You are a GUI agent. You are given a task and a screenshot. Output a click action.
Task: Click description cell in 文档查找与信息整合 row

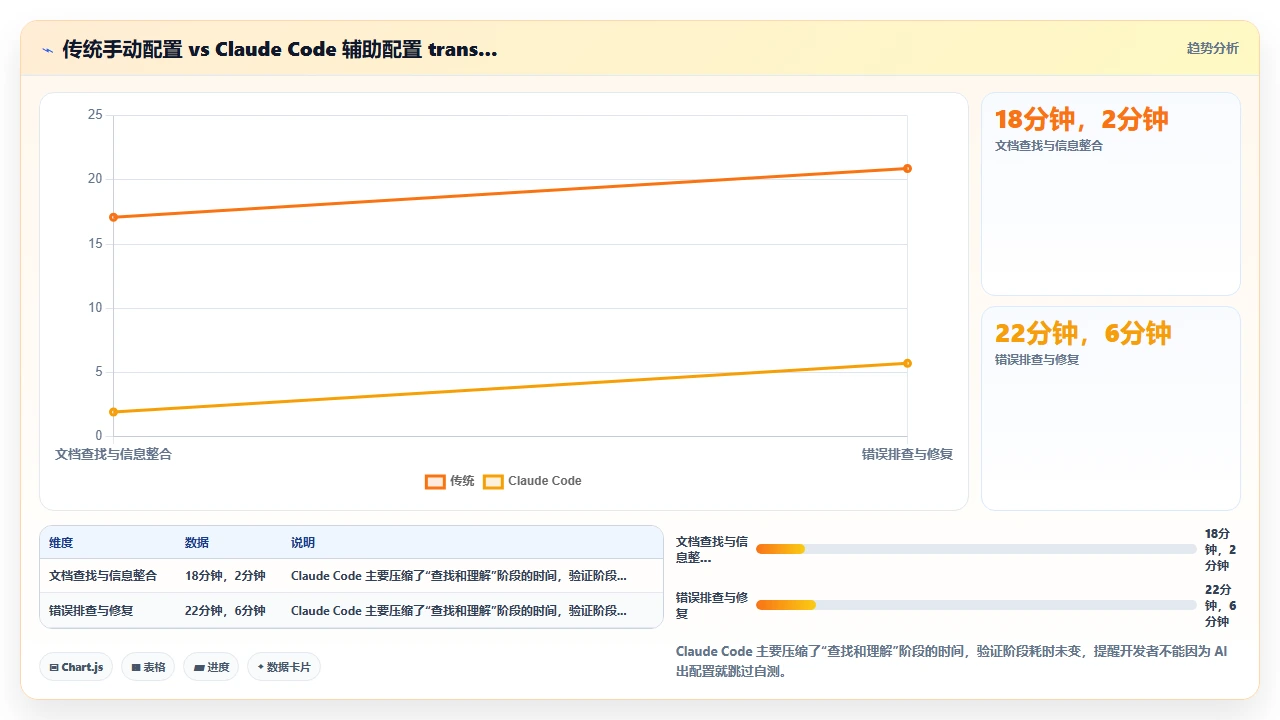(x=459, y=576)
